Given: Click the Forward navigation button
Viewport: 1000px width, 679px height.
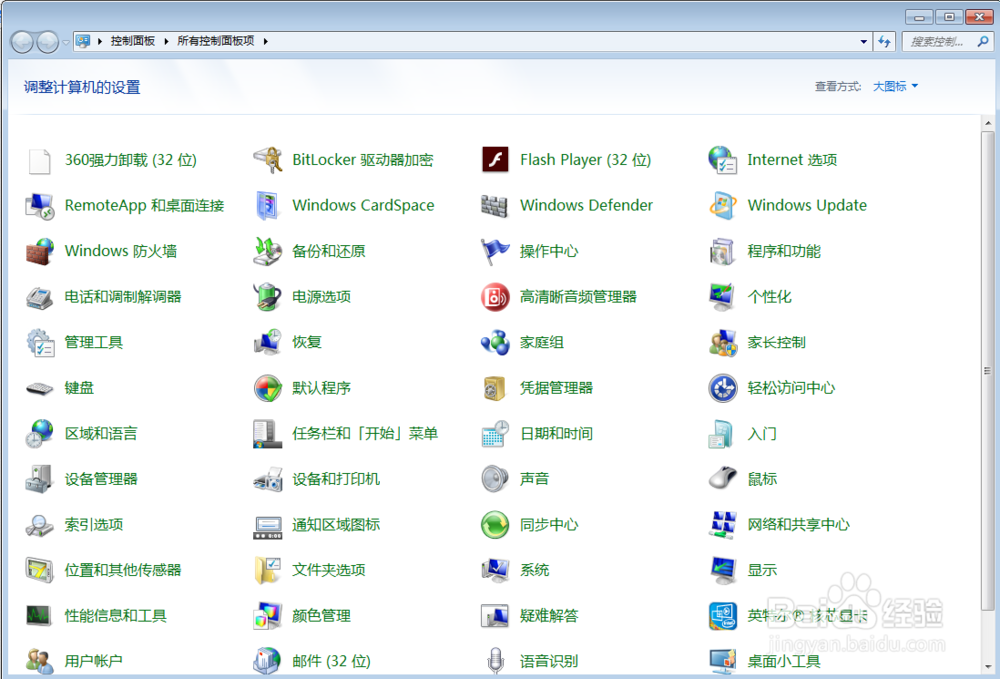Looking at the screenshot, I should (x=48, y=42).
